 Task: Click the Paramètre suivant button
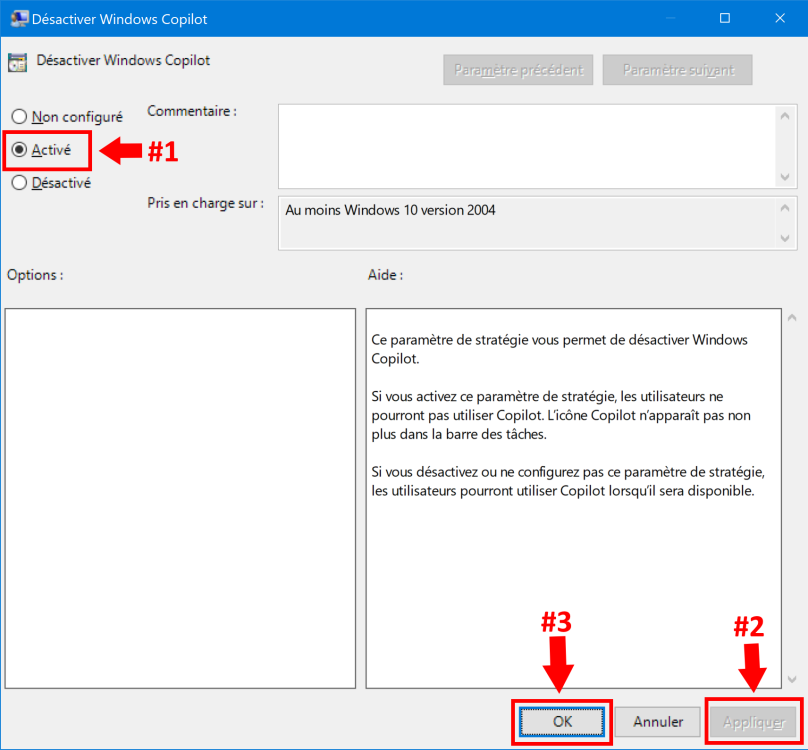[x=678, y=70]
